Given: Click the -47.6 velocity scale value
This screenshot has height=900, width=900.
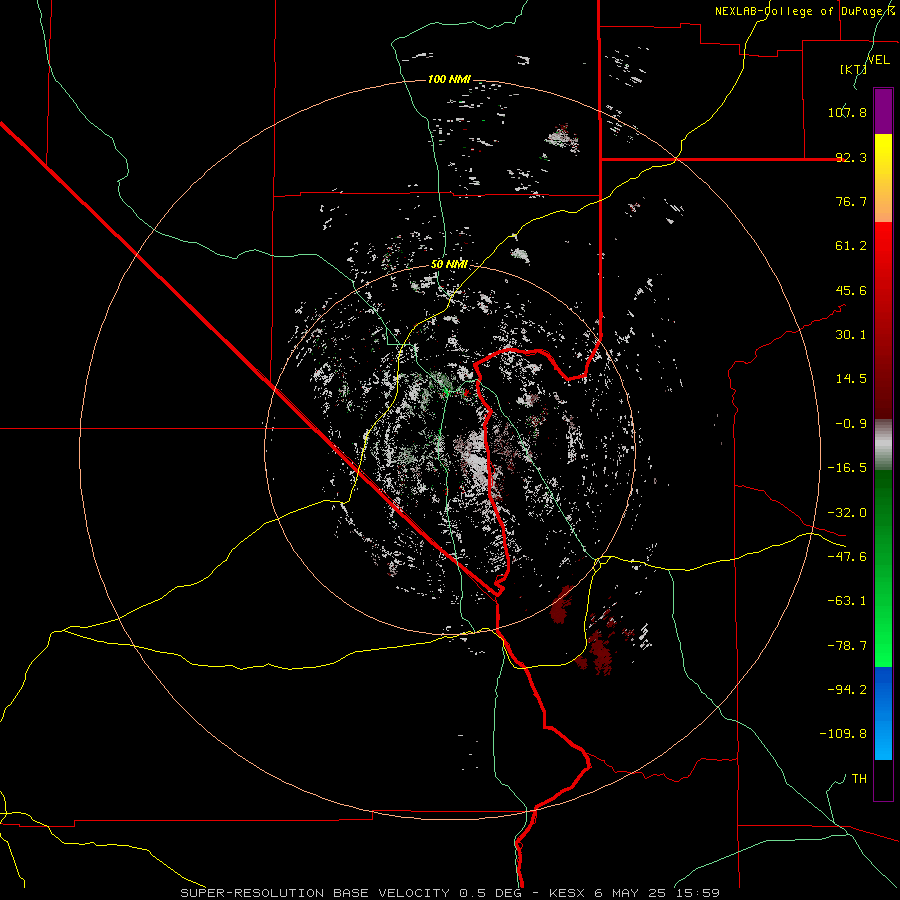Looking at the screenshot, I should [x=847, y=557].
